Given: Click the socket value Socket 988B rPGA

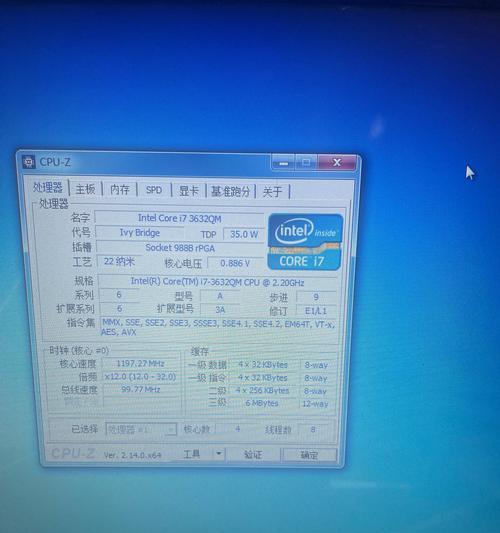Looking at the screenshot, I should pyautogui.click(x=180, y=248).
